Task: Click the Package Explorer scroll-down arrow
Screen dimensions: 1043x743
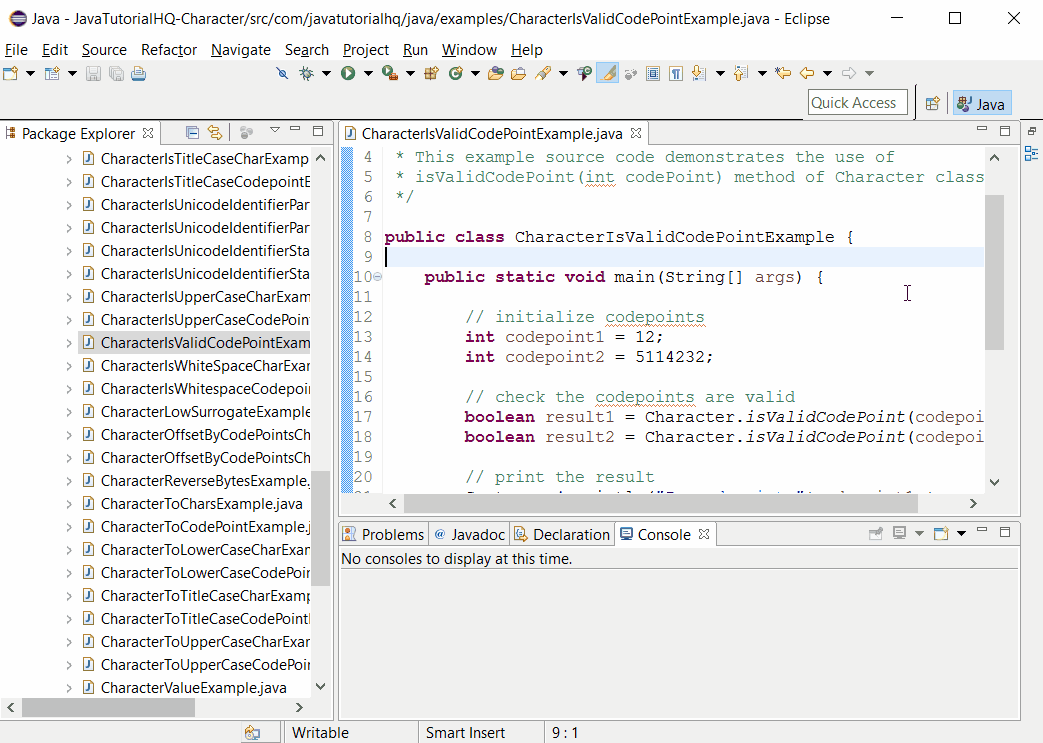Action: (x=321, y=686)
